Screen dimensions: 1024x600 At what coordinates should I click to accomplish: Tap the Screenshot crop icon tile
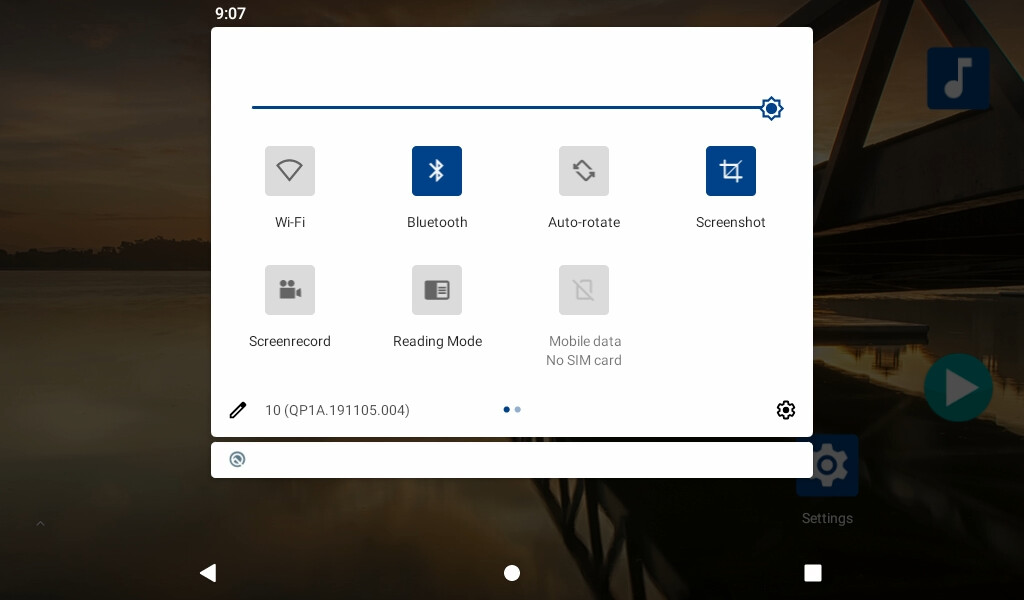click(731, 171)
